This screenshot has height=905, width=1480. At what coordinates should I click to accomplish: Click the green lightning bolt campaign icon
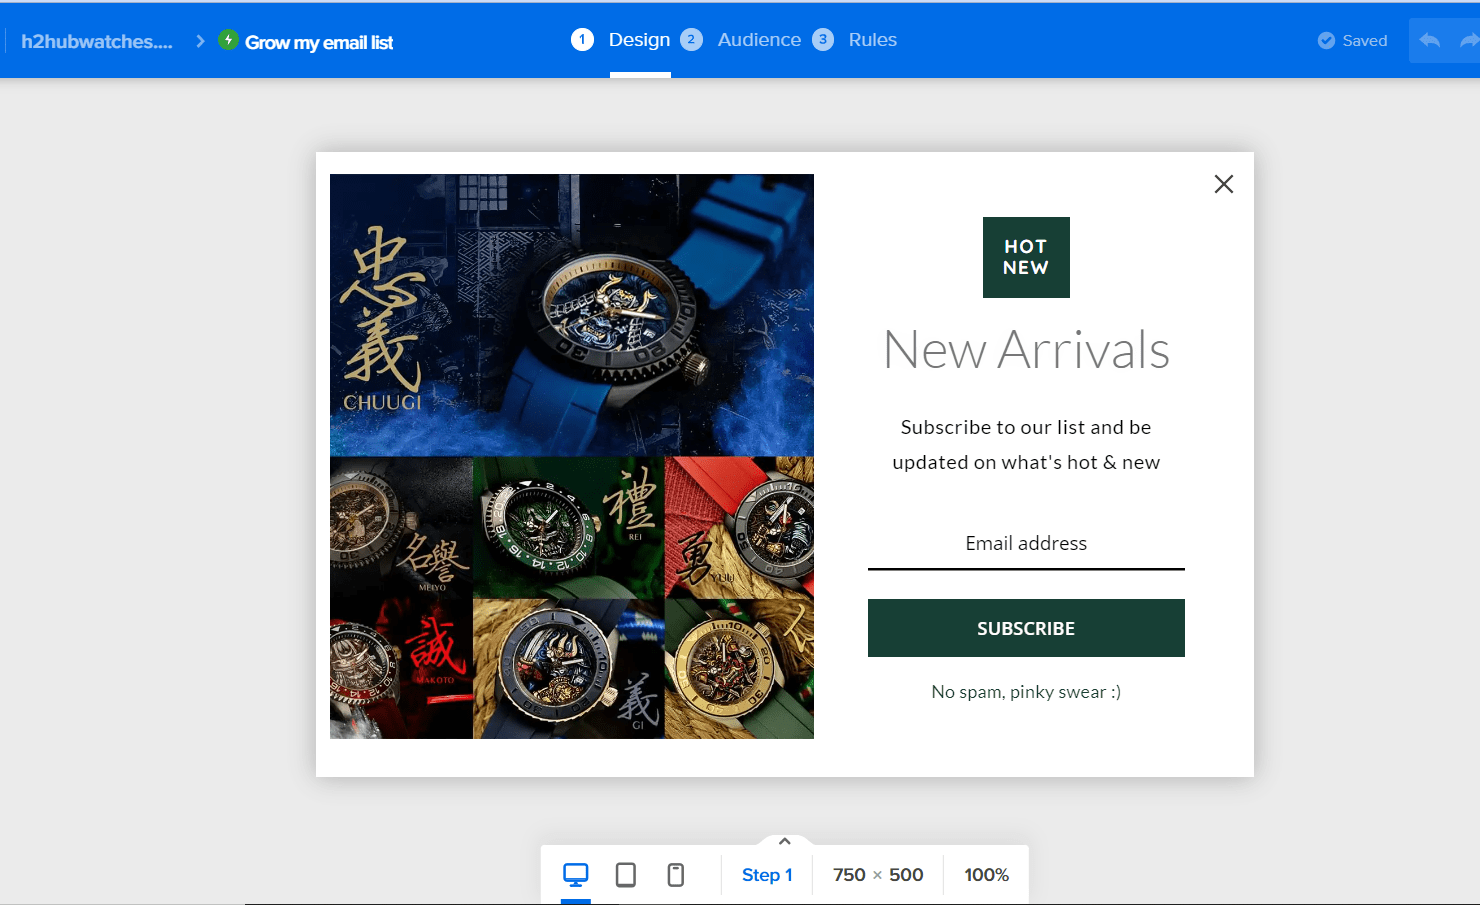tap(228, 40)
